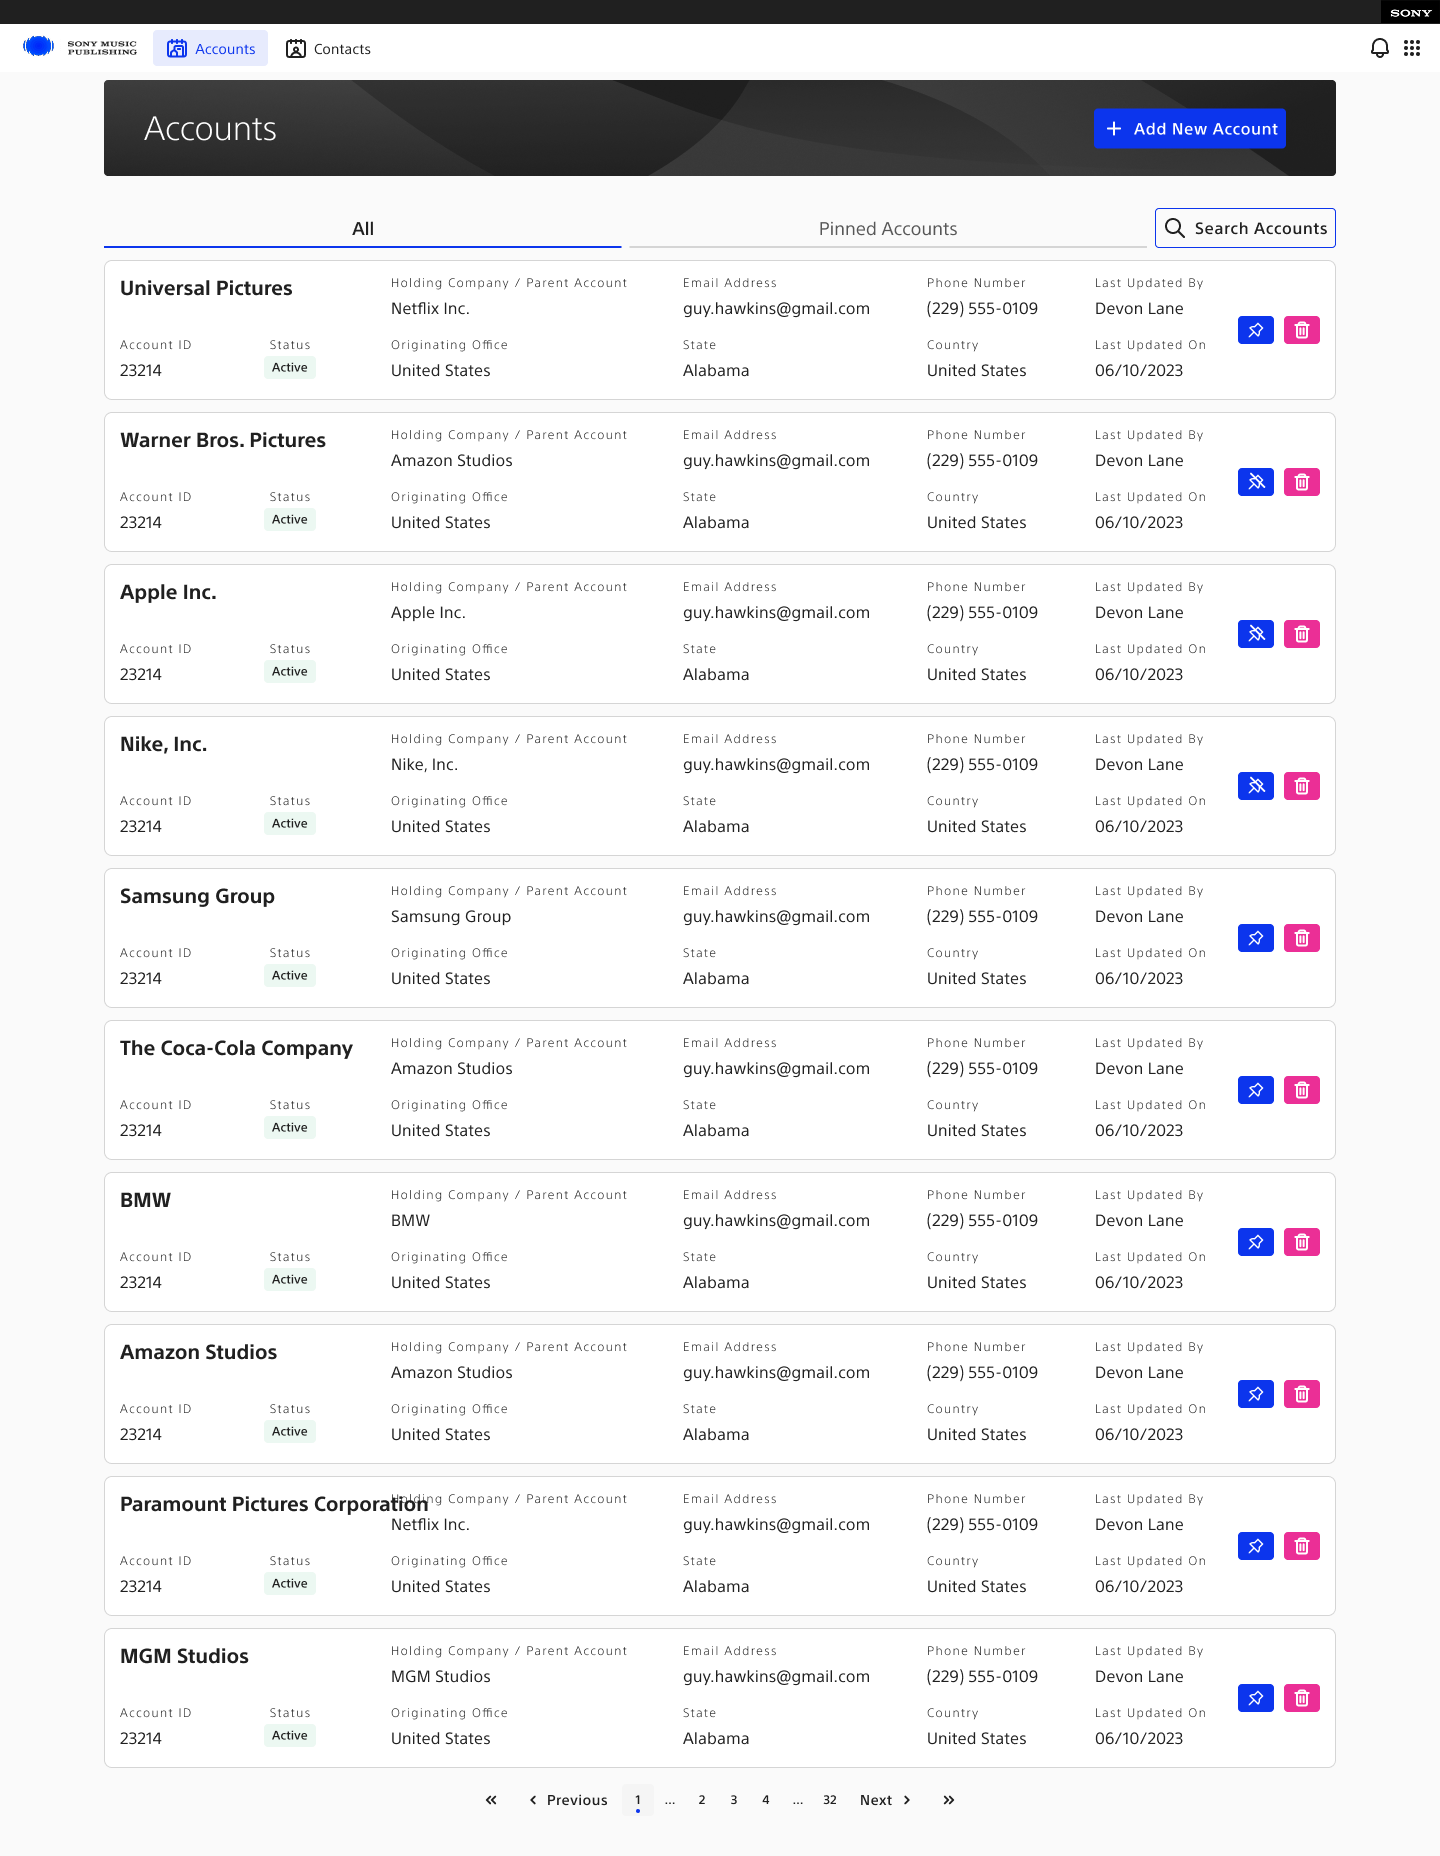Delete The Coca-Cola Company account
1440x1856 pixels.
tap(1302, 1090)
